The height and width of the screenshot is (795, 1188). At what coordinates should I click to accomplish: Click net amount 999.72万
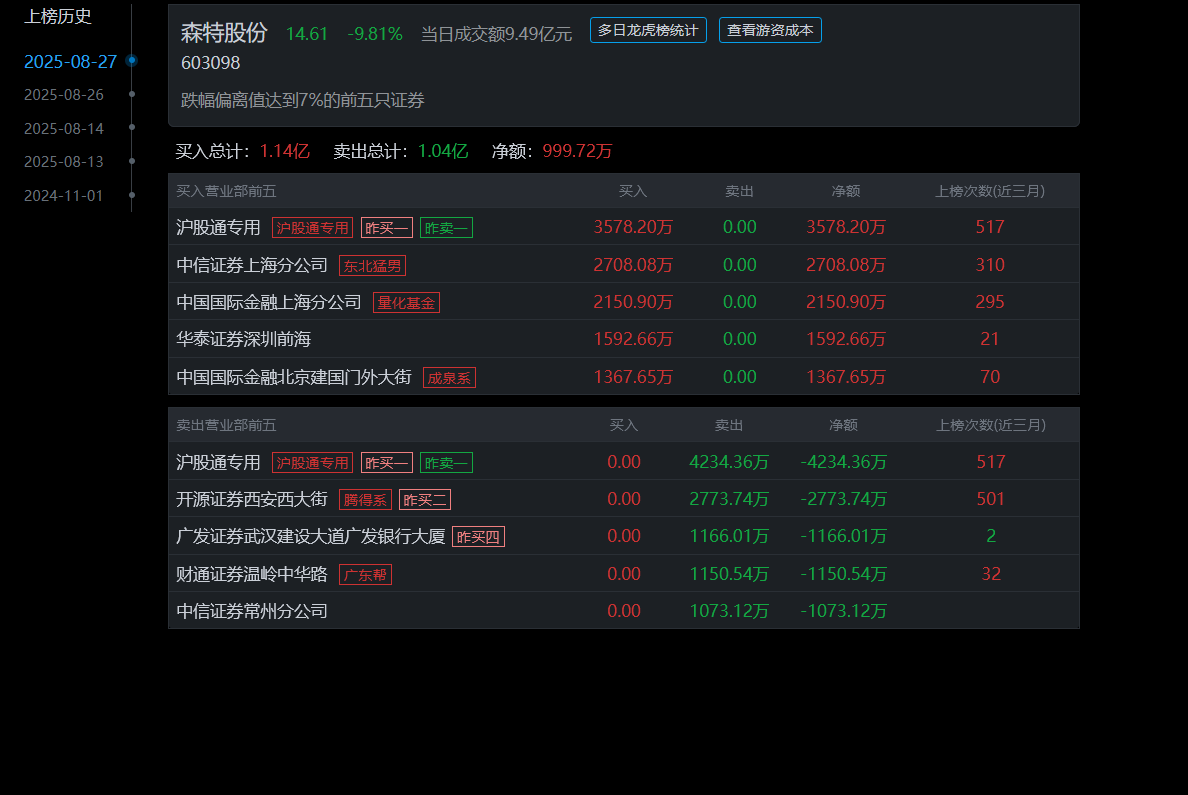[x=577, y=151]
